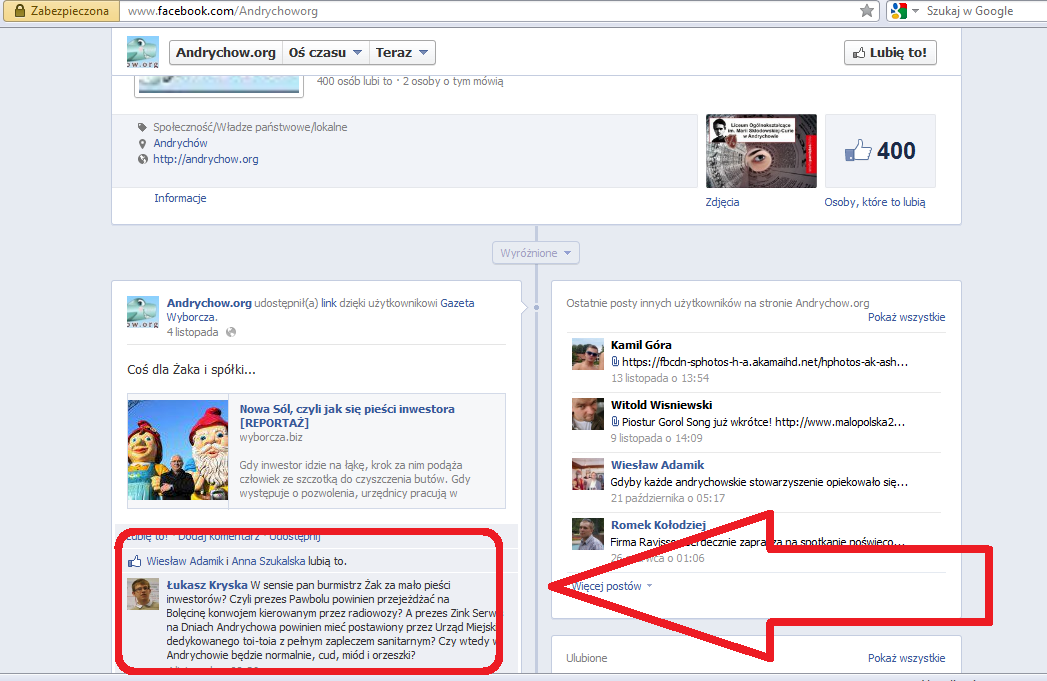Viewport: 1047px width, 681px height.
Task: Click Wiesław Adamik avatar in recent posts
Action: (x=588, y=474)
